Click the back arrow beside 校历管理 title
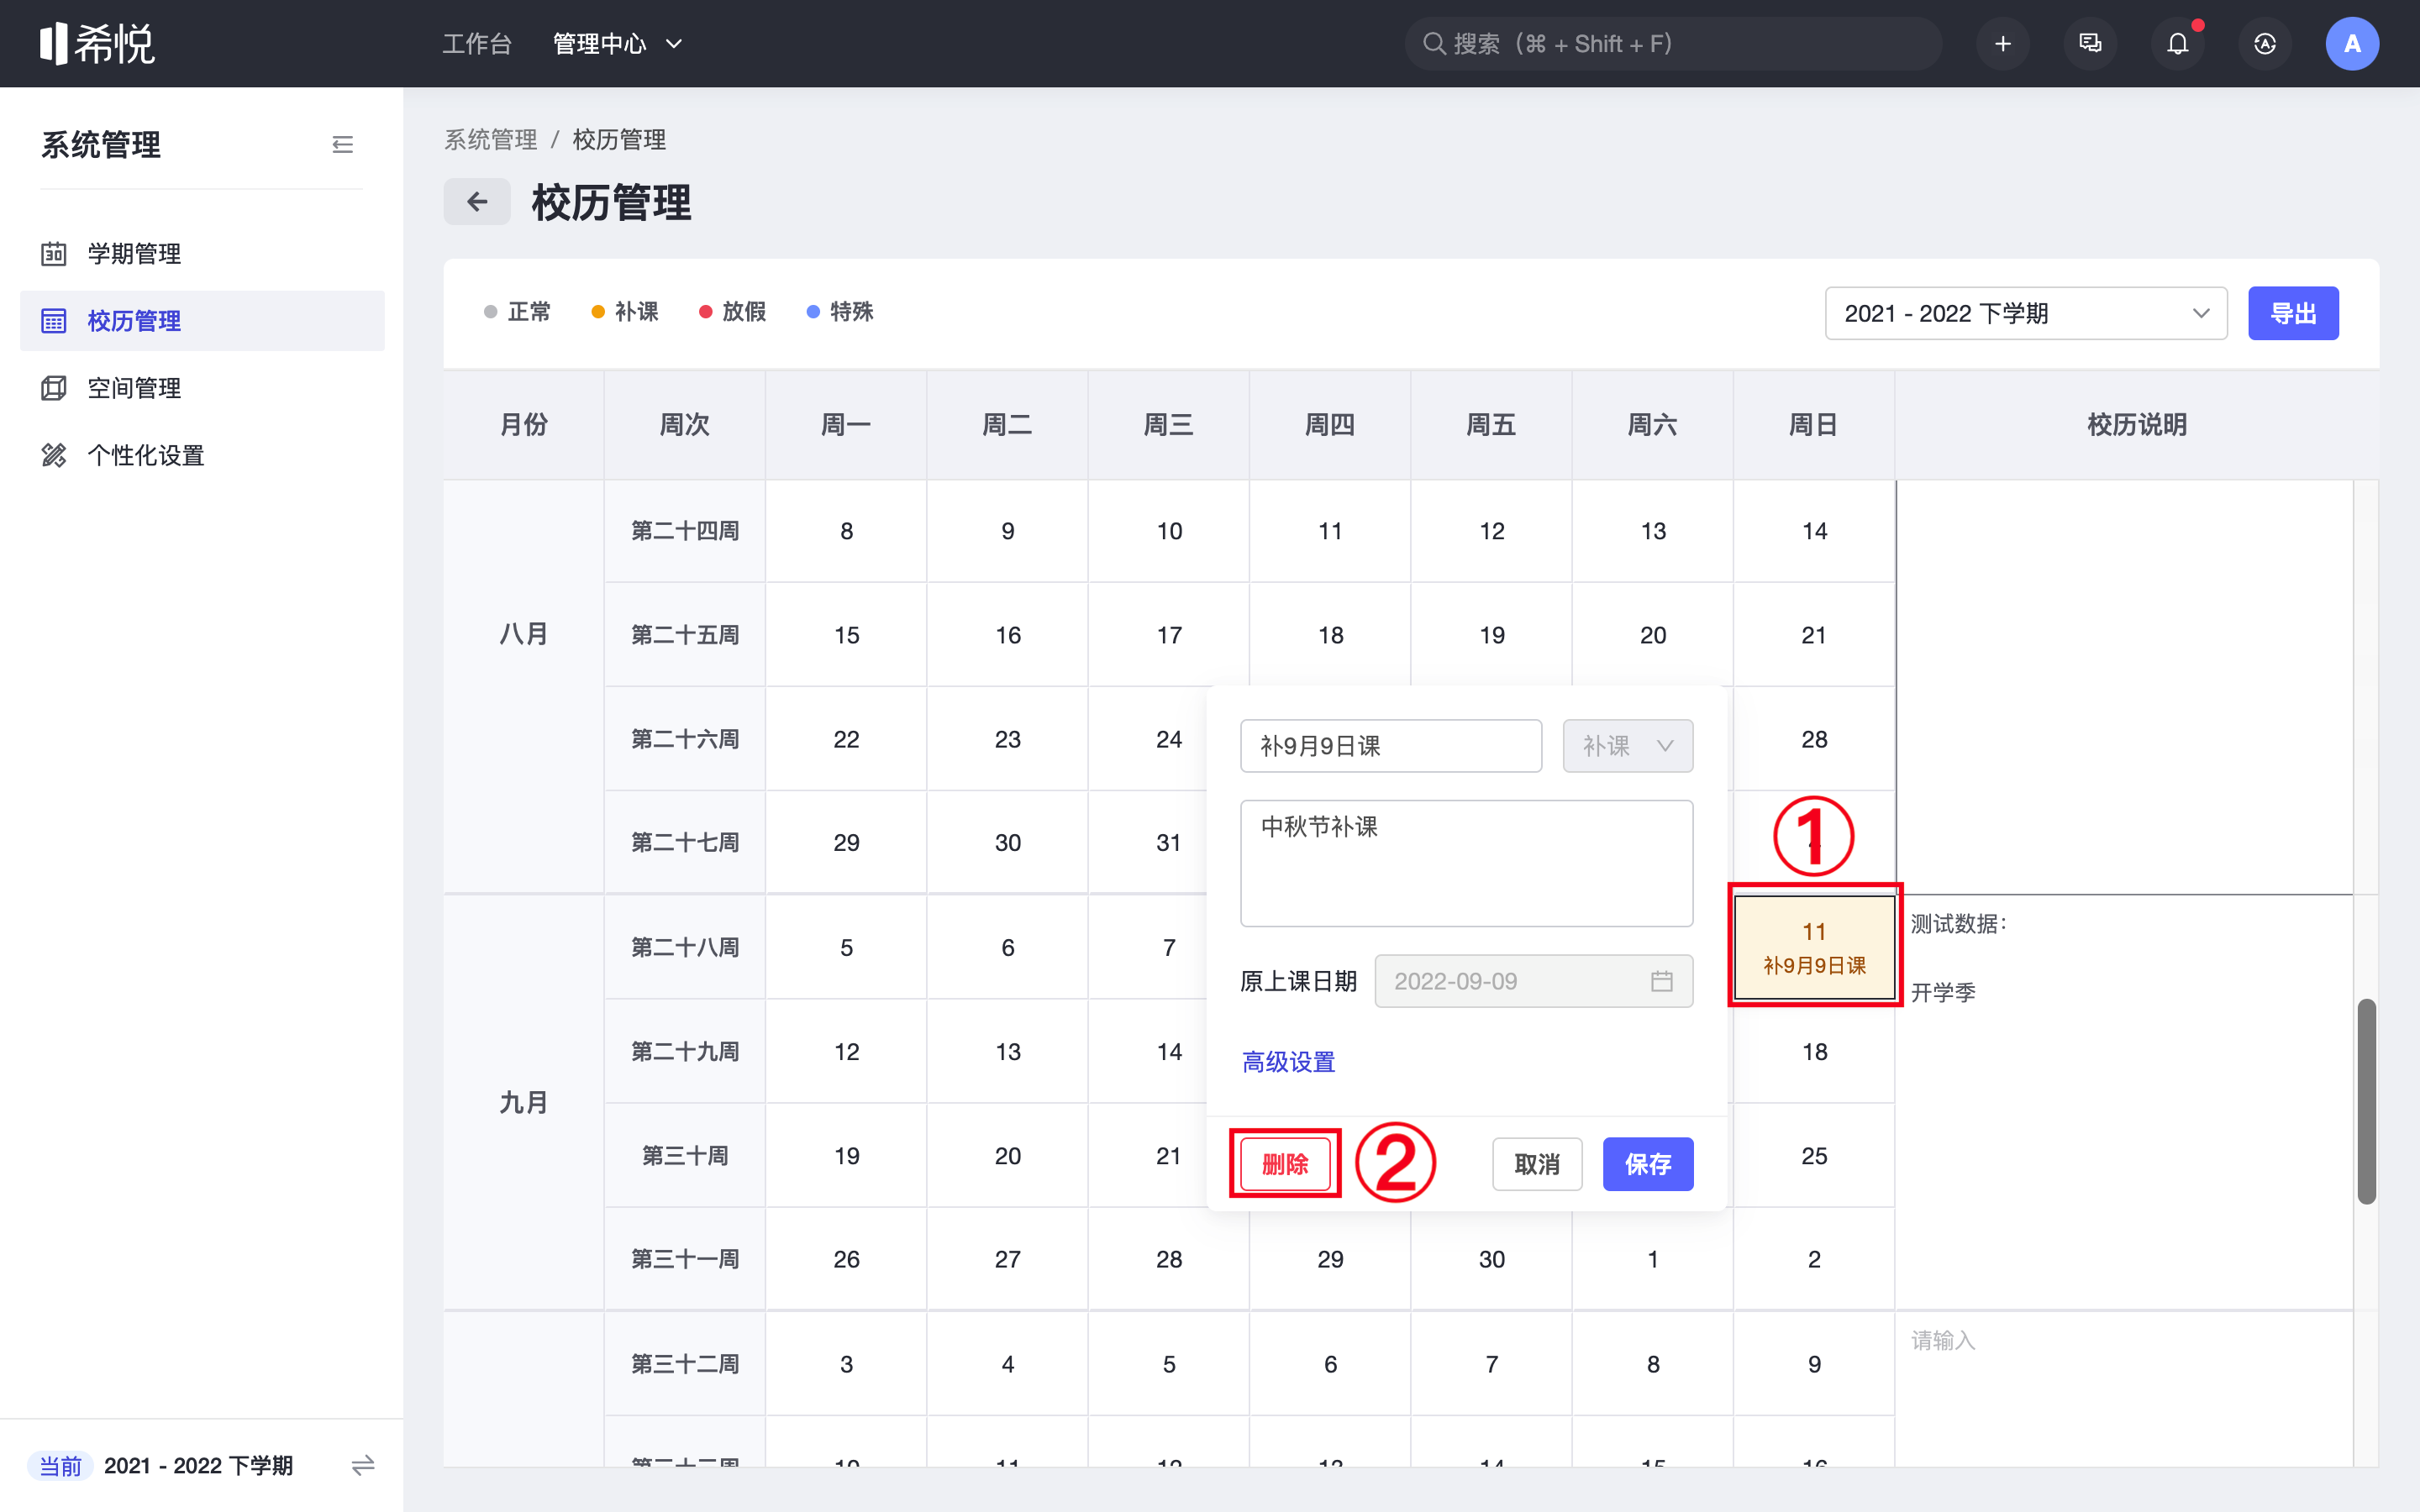The height and width of the screenshot is (1512, 2420). pos(477,202)
